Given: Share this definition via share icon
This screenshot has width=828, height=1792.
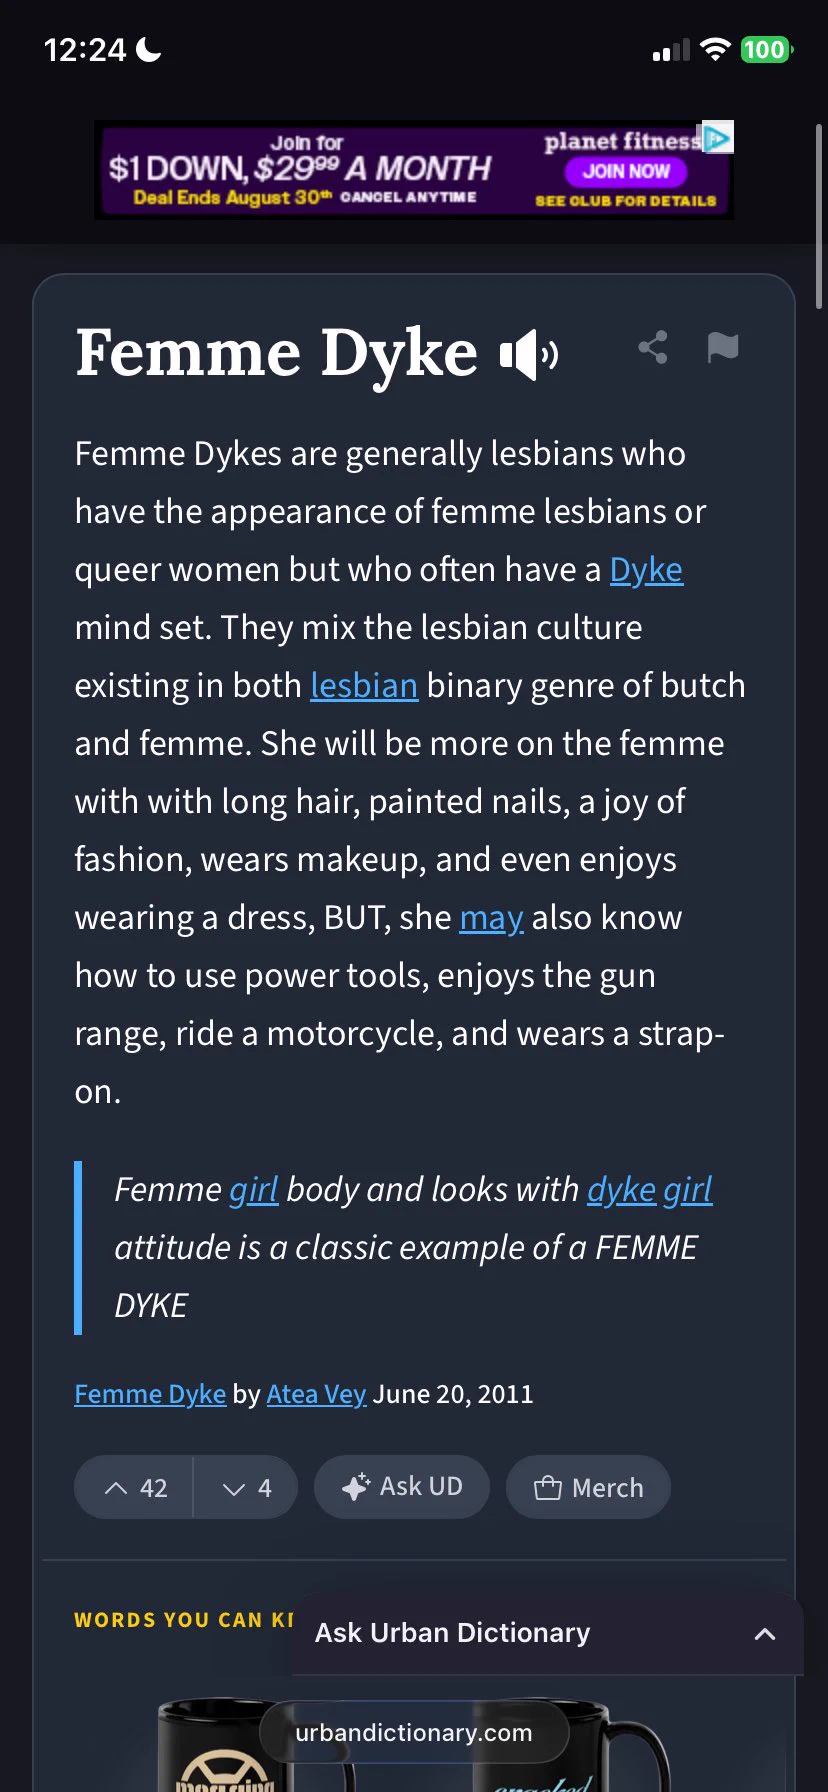Looking at the screenshot, I should (x=653, y=347).
